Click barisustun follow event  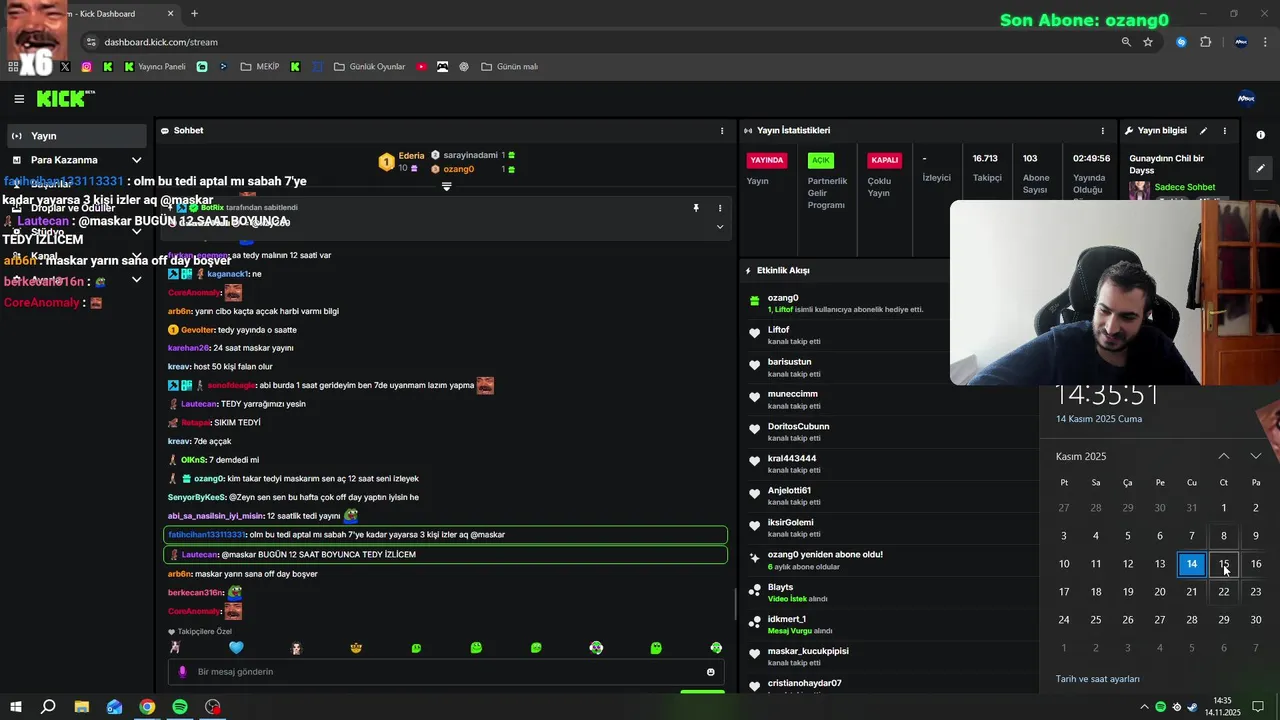tap(845, 367)
